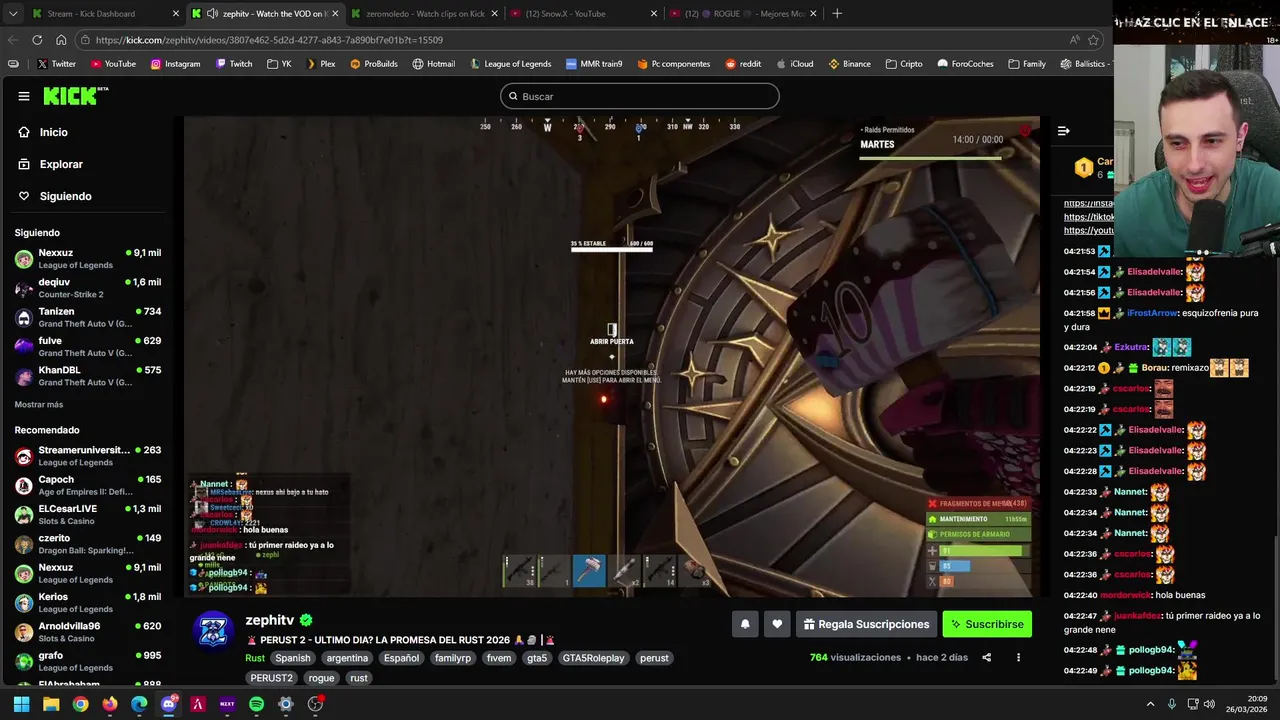Switch to the zeromoledo clips tab
Viewport: 1280px width, 720px height.
tap(425, 14)
